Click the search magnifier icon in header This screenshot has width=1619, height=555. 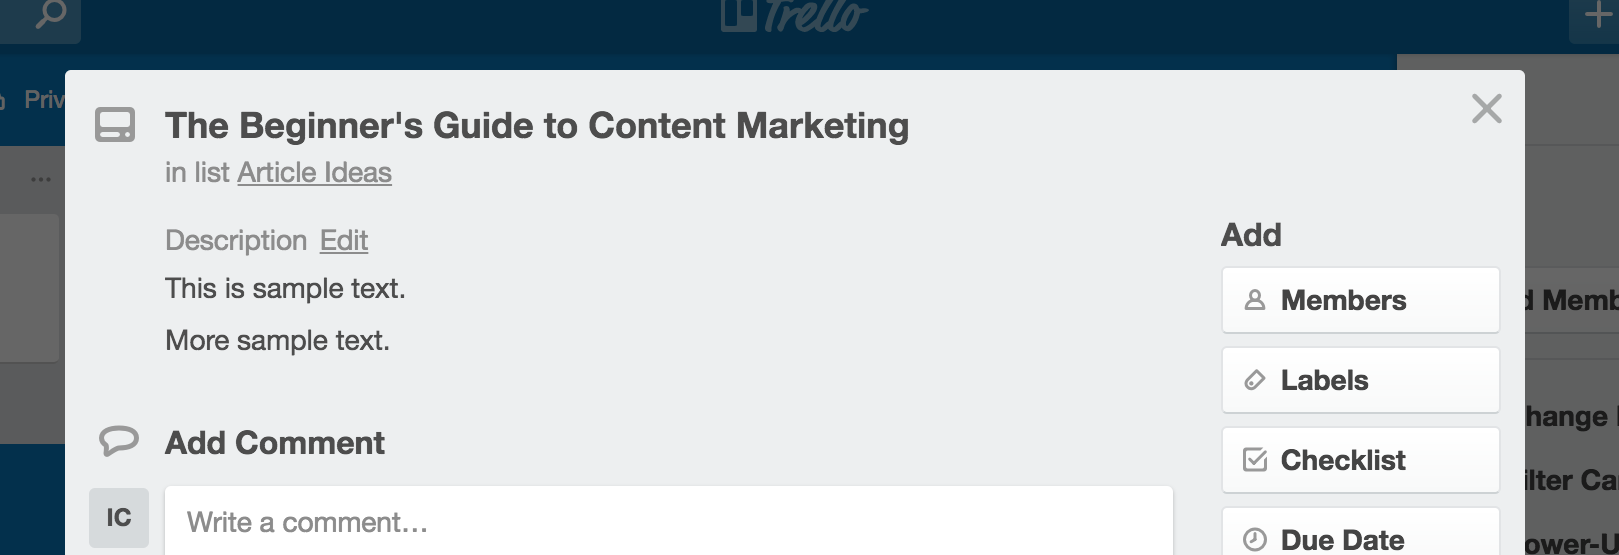50,14
